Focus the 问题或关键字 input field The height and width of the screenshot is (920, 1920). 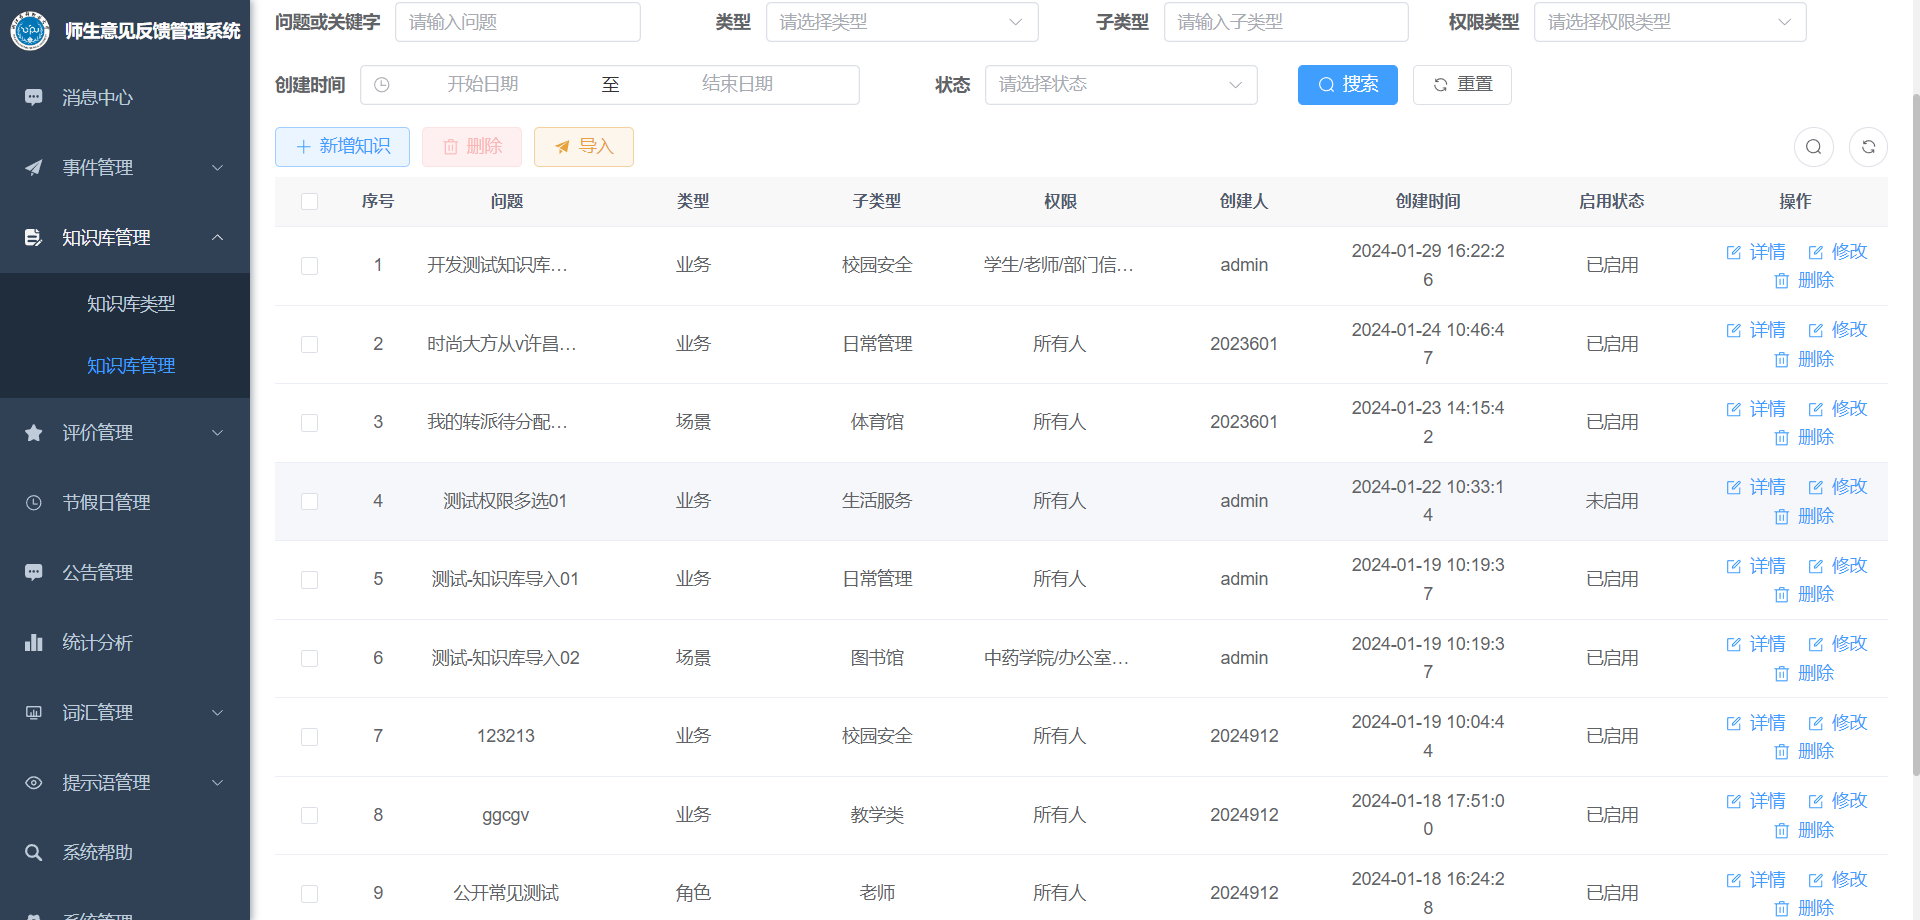(x=518, y=22)
